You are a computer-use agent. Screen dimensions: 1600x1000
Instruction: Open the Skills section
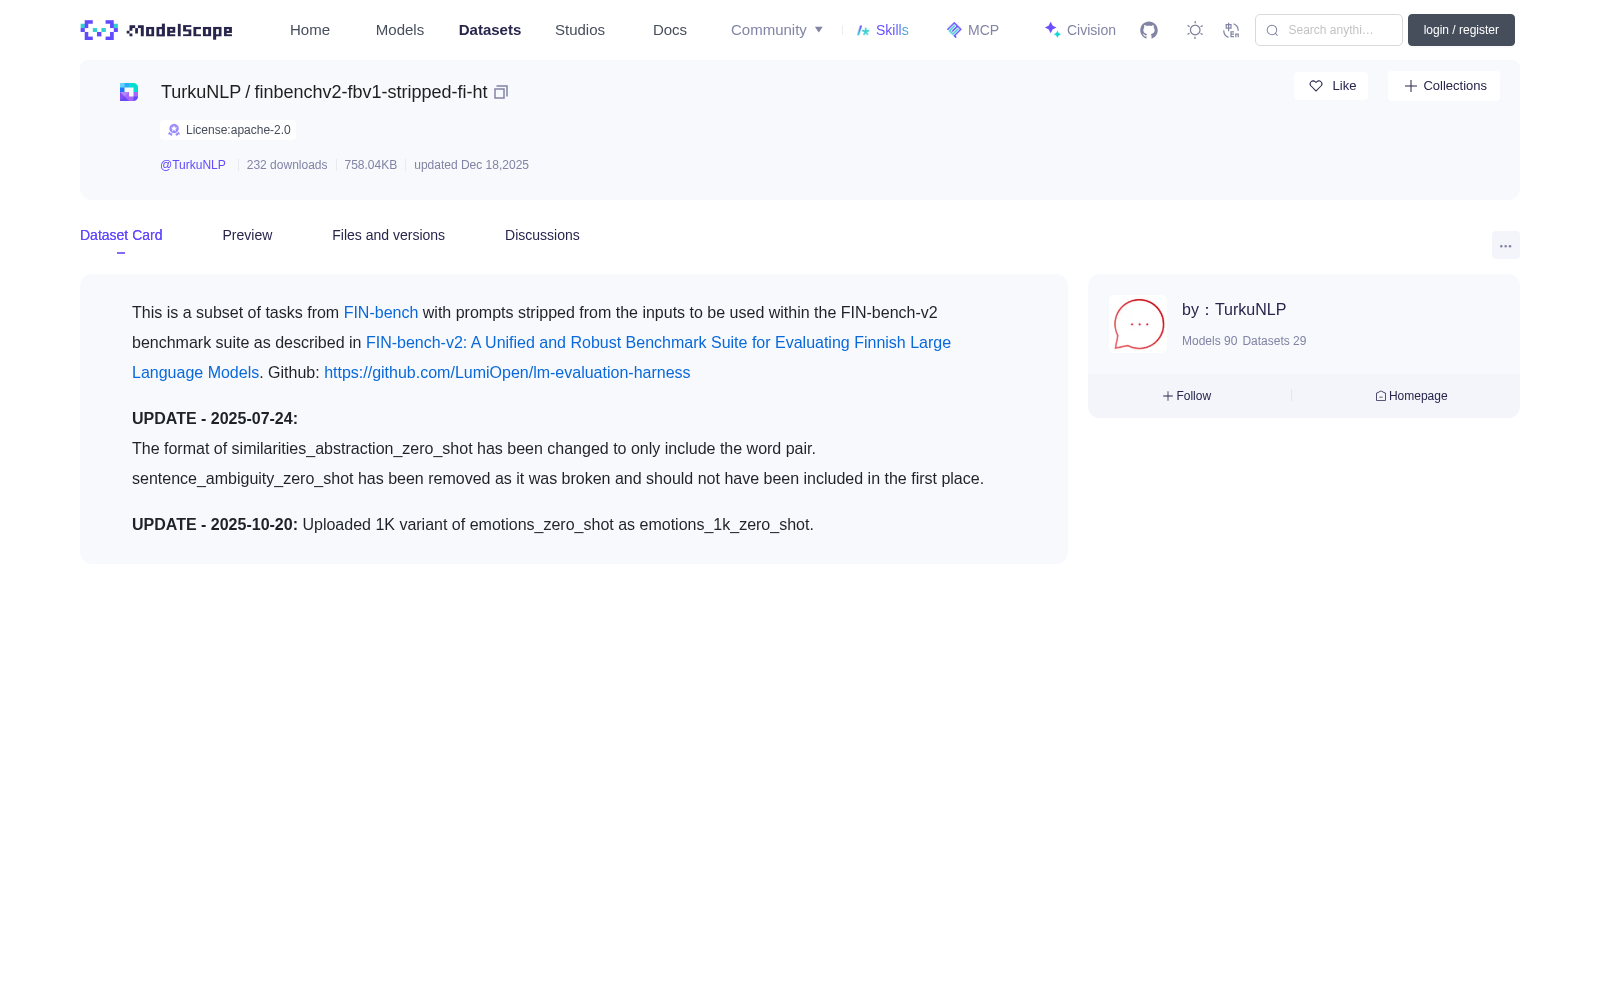883,30
